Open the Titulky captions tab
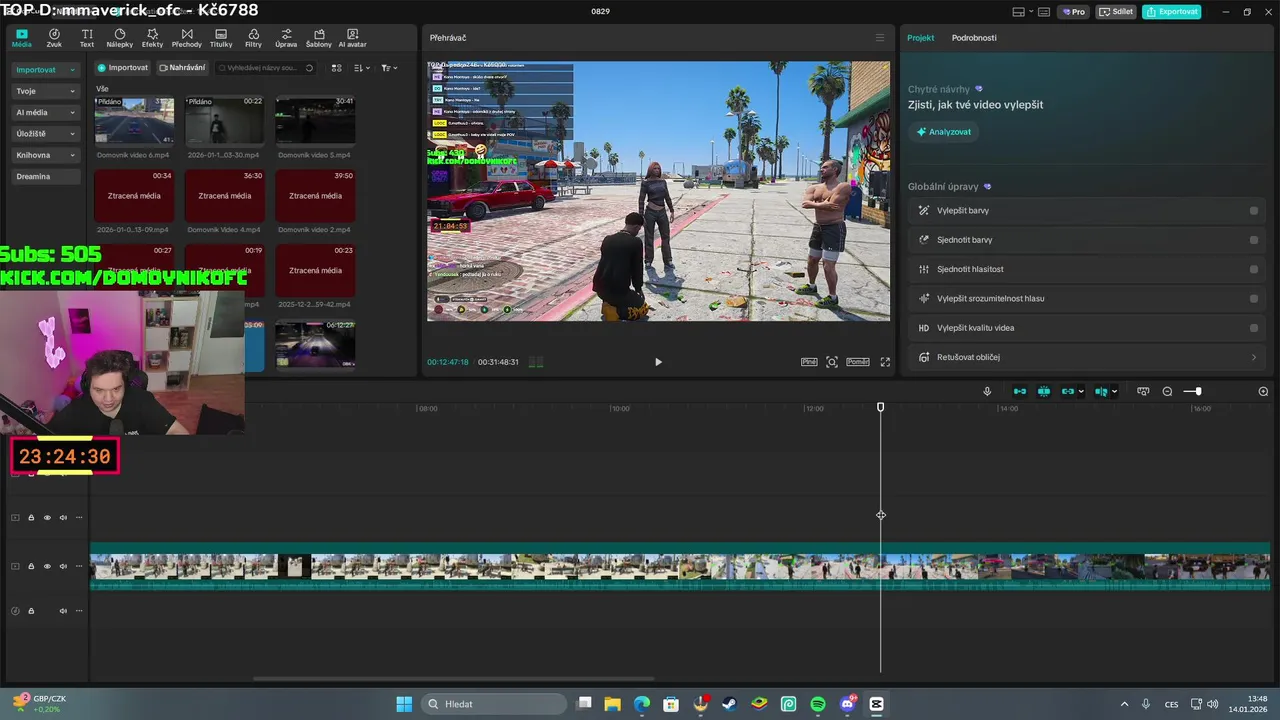This screenshot has height=720, width=1280. point(221,38)
